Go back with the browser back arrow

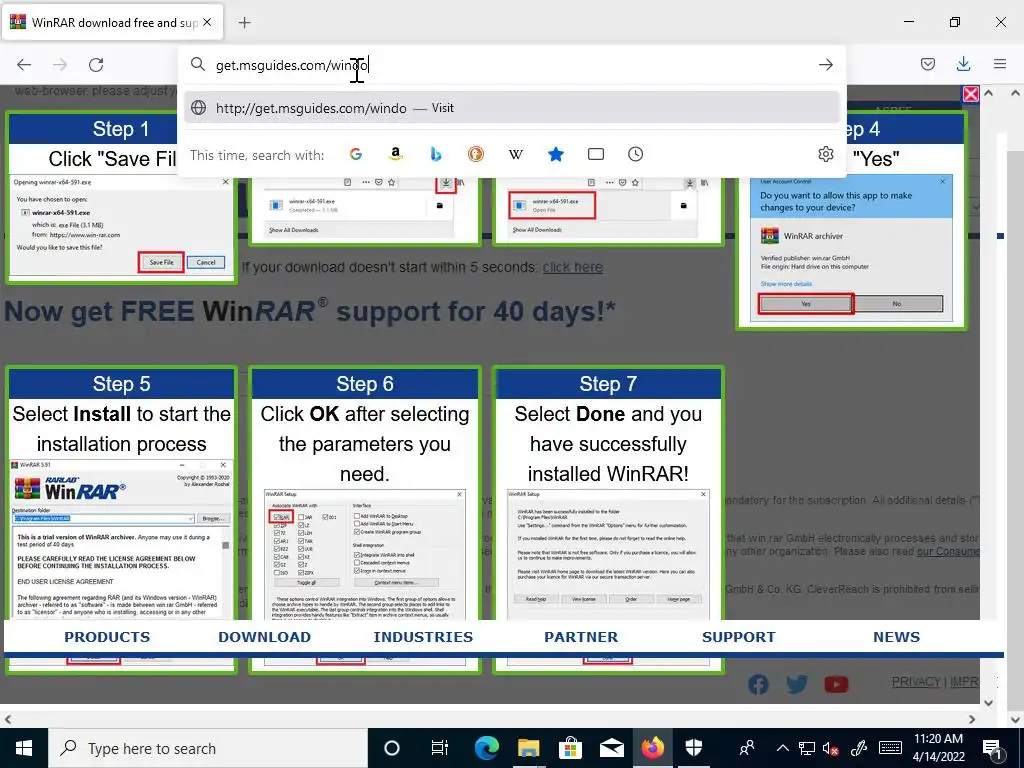[x=24, y=65]
